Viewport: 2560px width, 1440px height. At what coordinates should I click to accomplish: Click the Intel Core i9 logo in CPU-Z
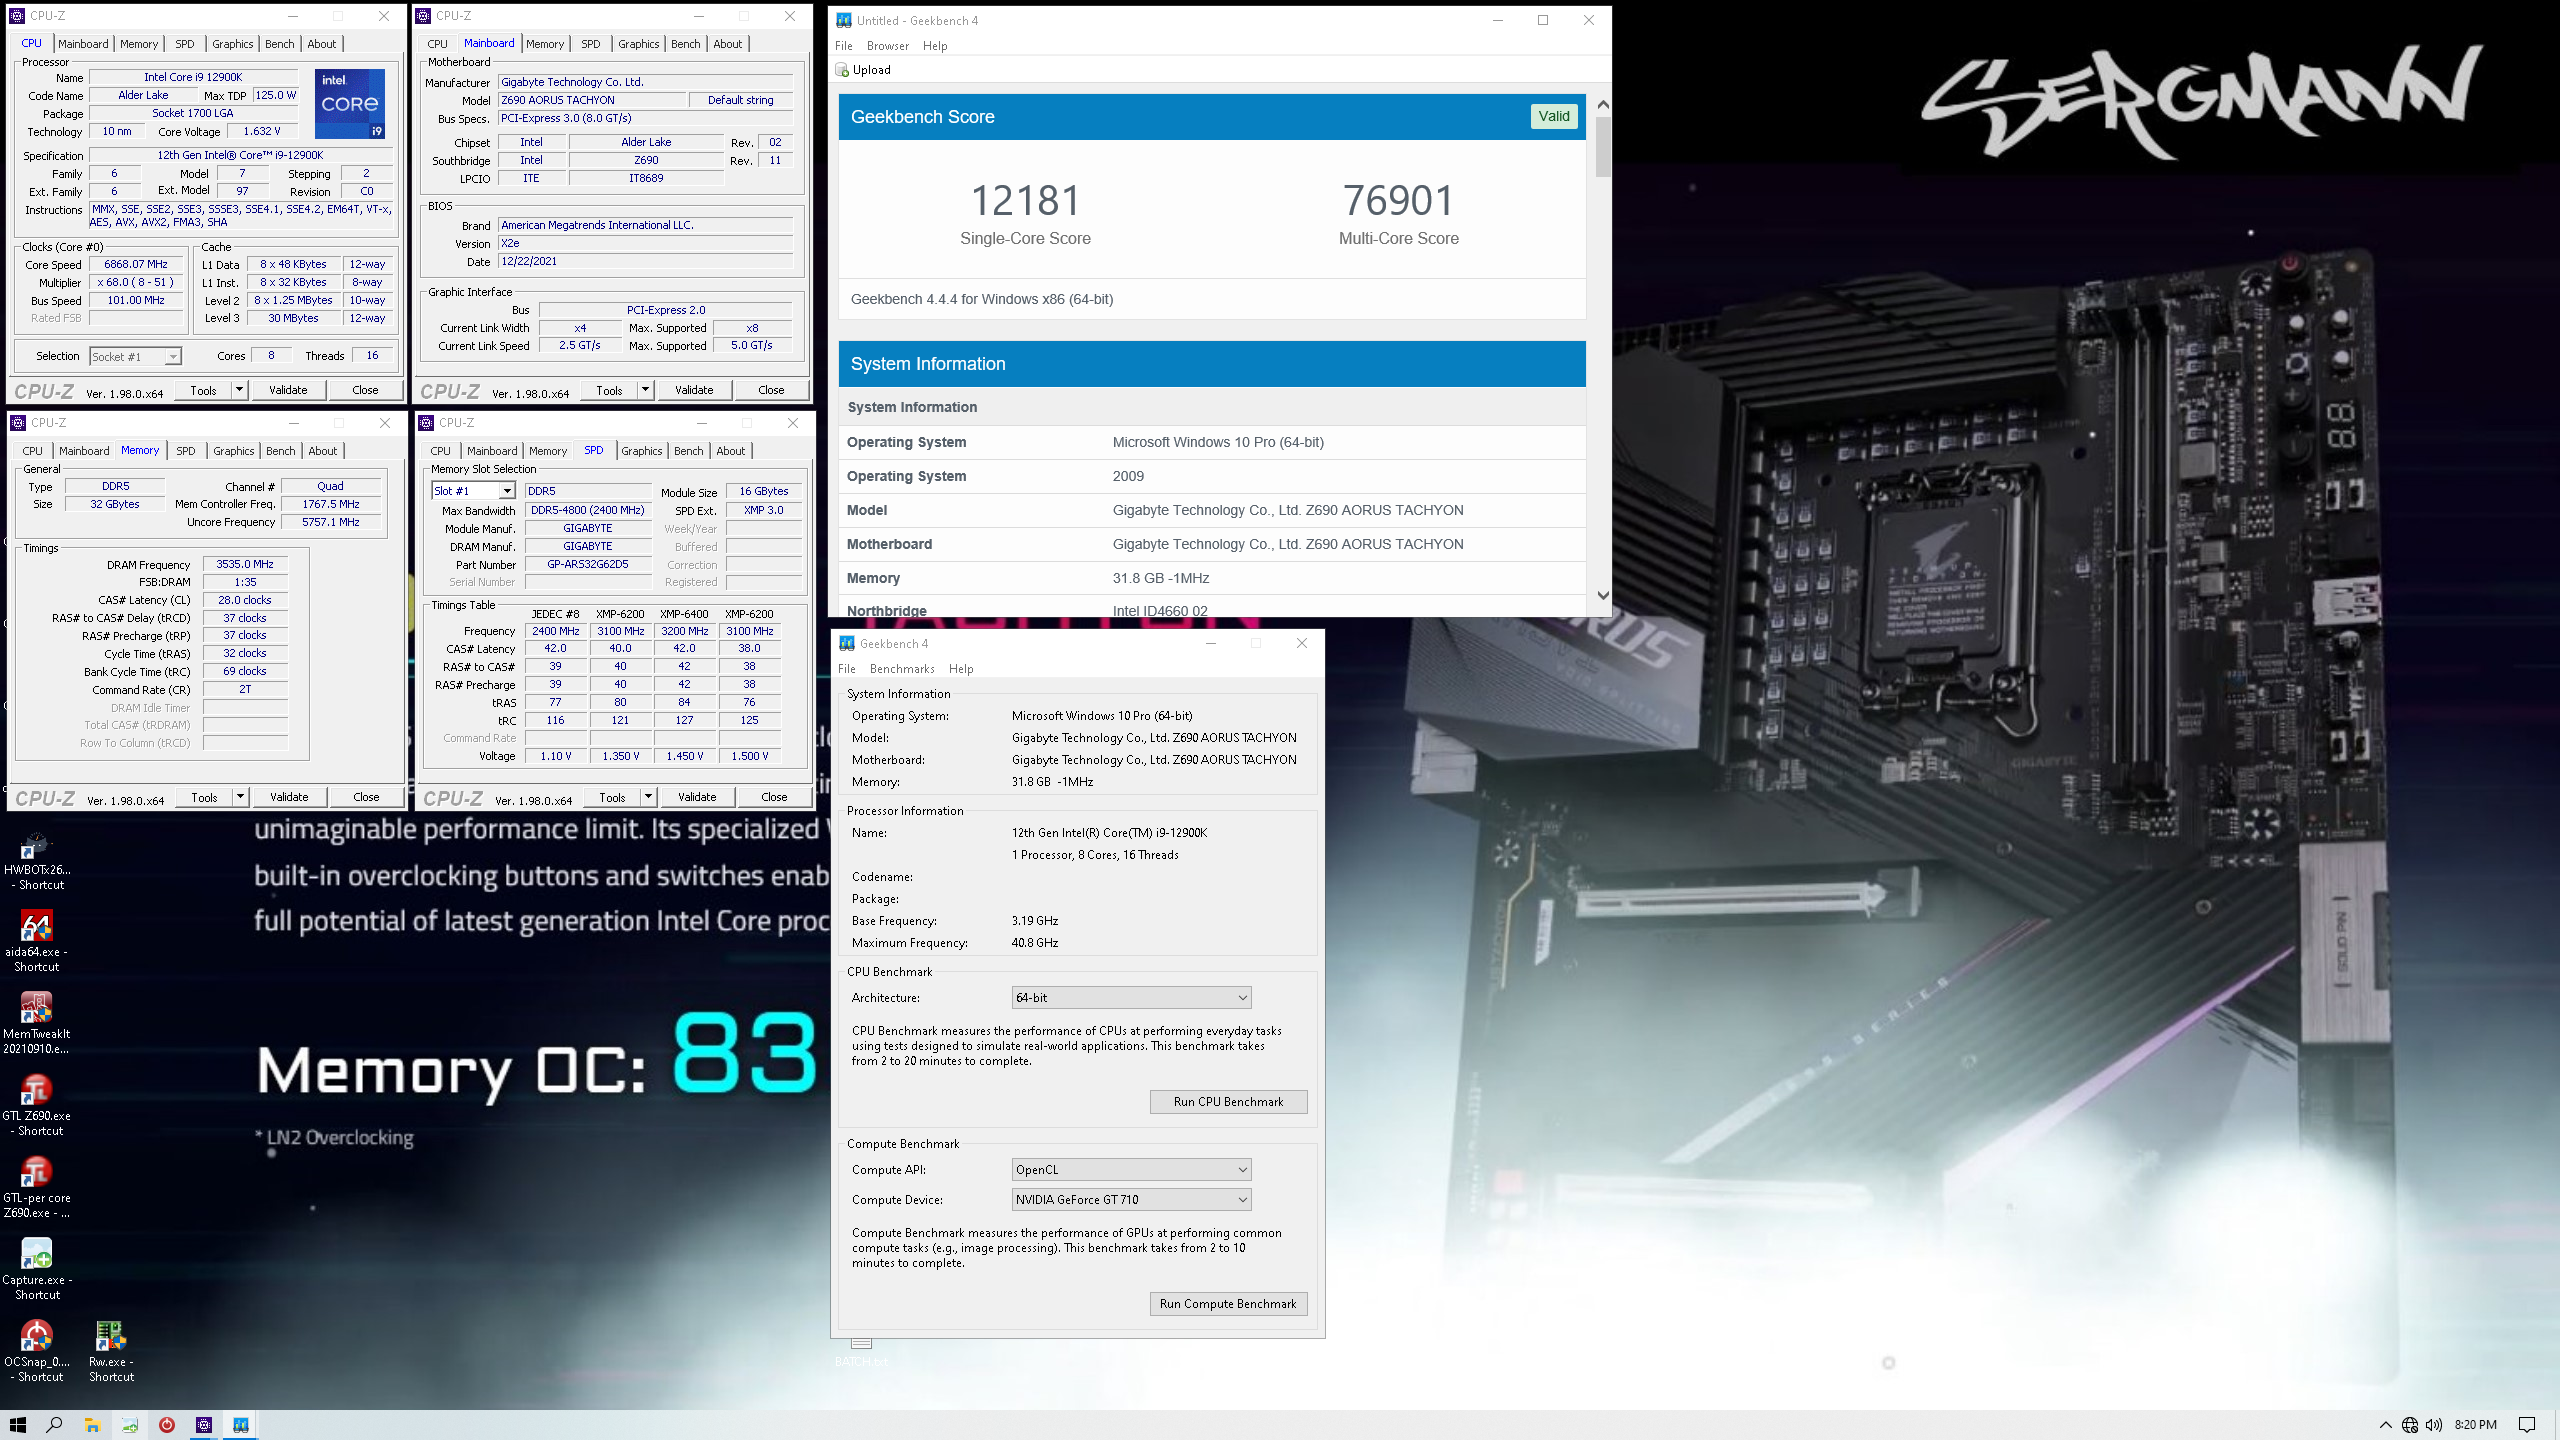point(350,104)
